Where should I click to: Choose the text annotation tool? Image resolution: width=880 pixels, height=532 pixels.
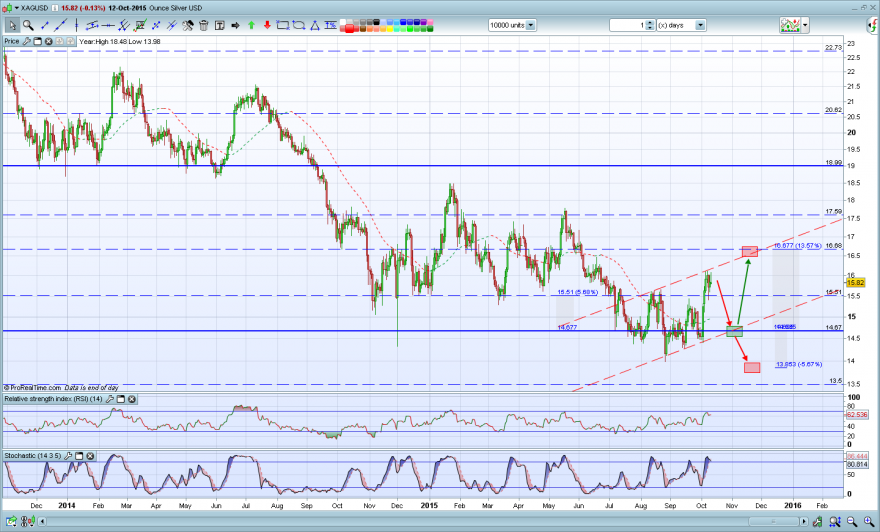pos(219,25)
